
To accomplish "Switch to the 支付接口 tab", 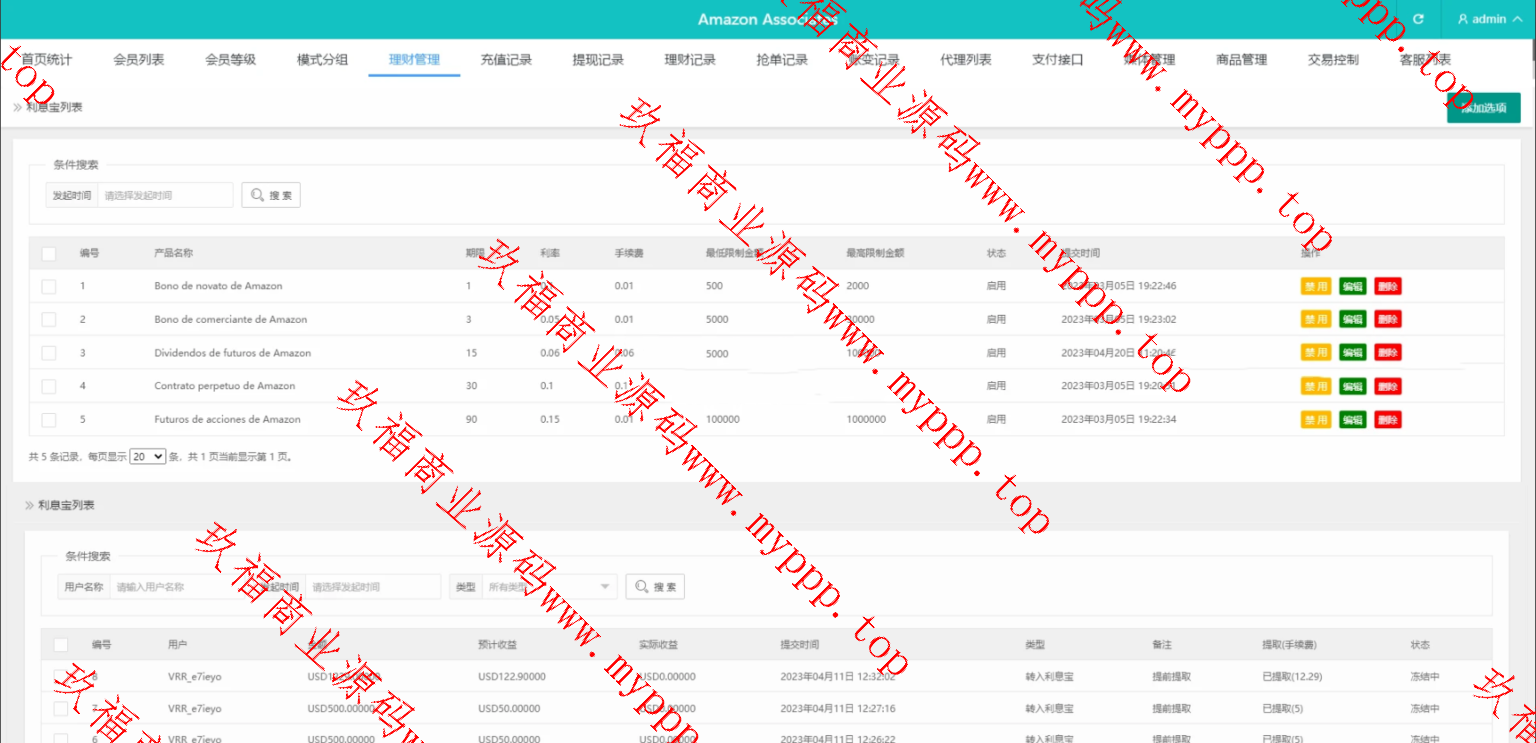I will coord(1058,60).
